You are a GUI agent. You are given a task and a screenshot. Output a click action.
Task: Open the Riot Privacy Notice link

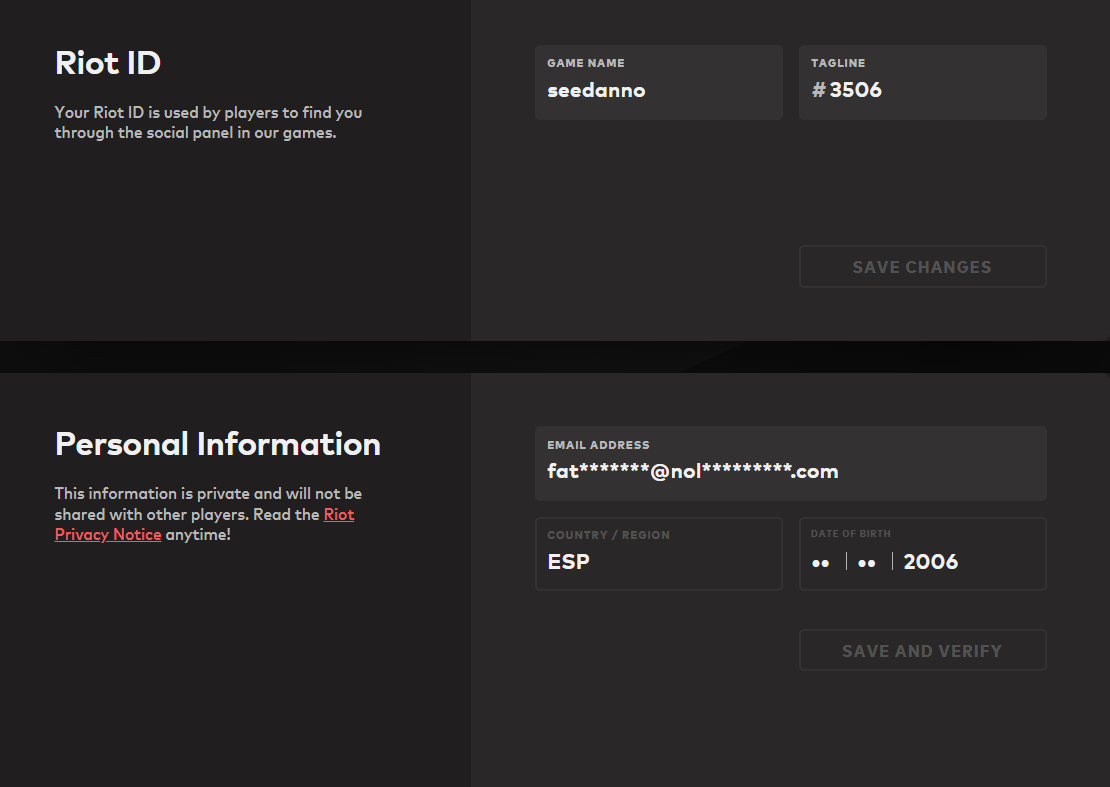click(205, 524)
